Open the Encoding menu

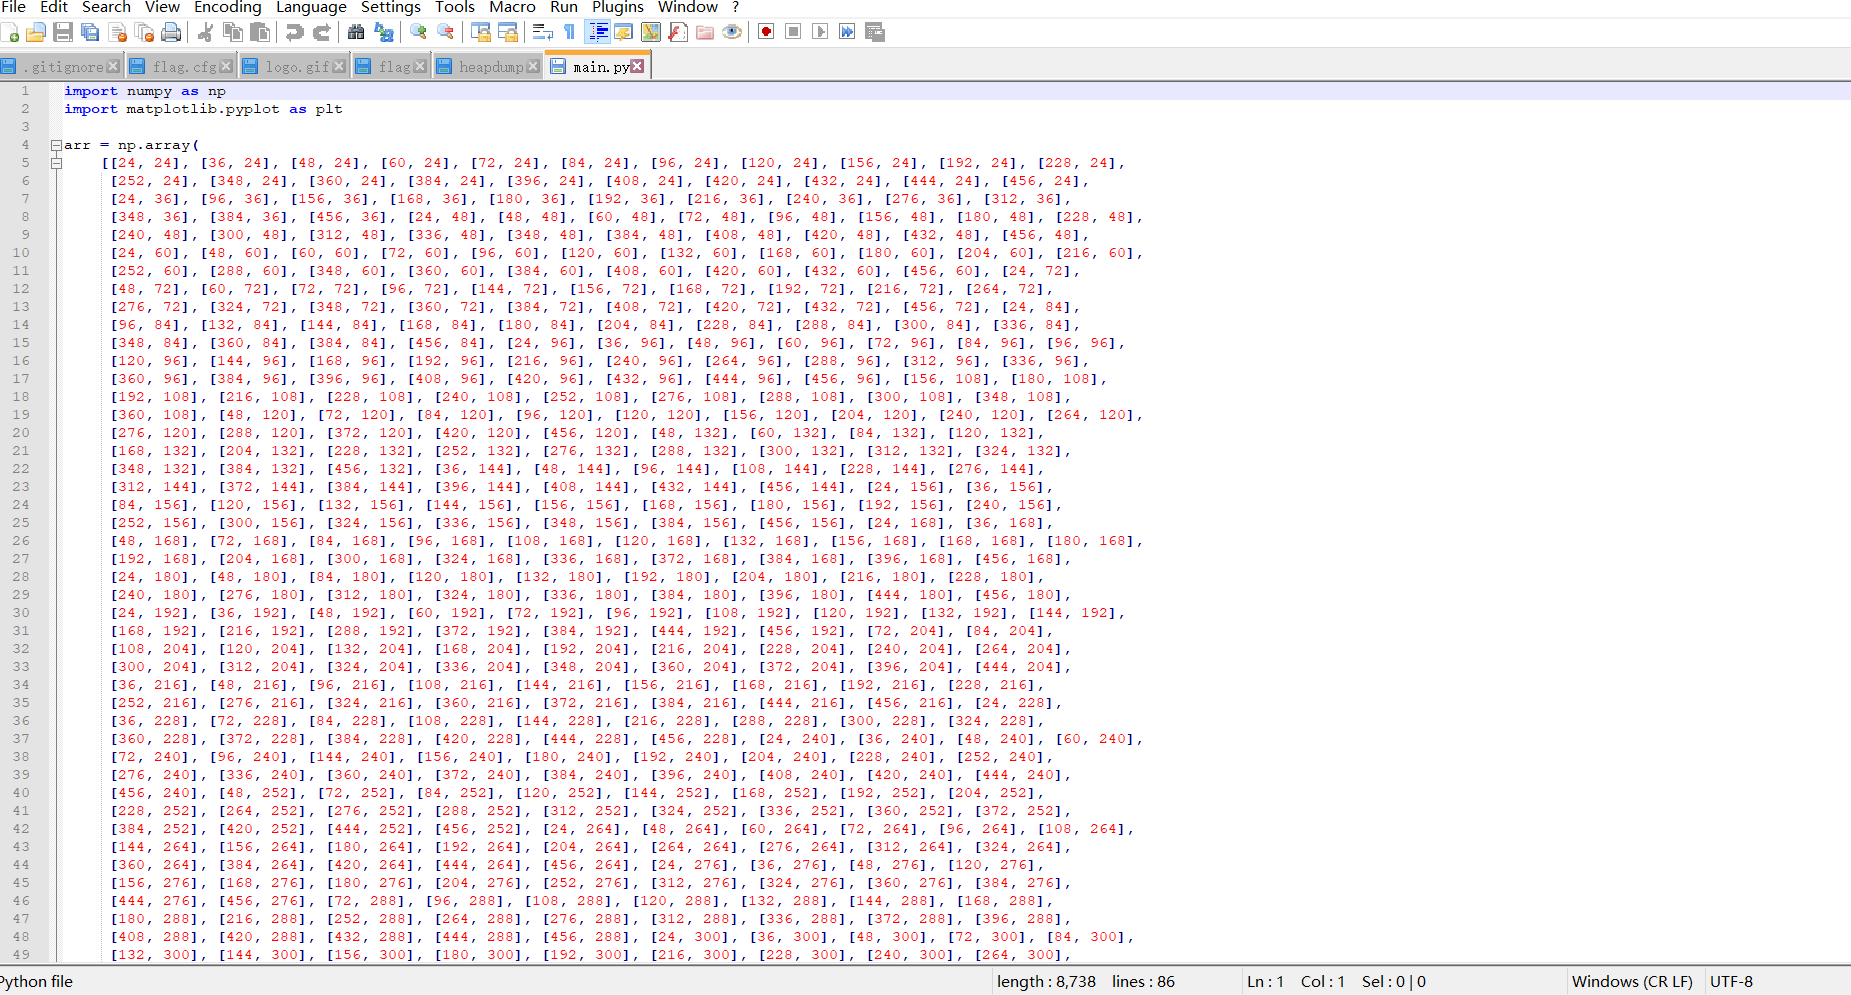227,8
